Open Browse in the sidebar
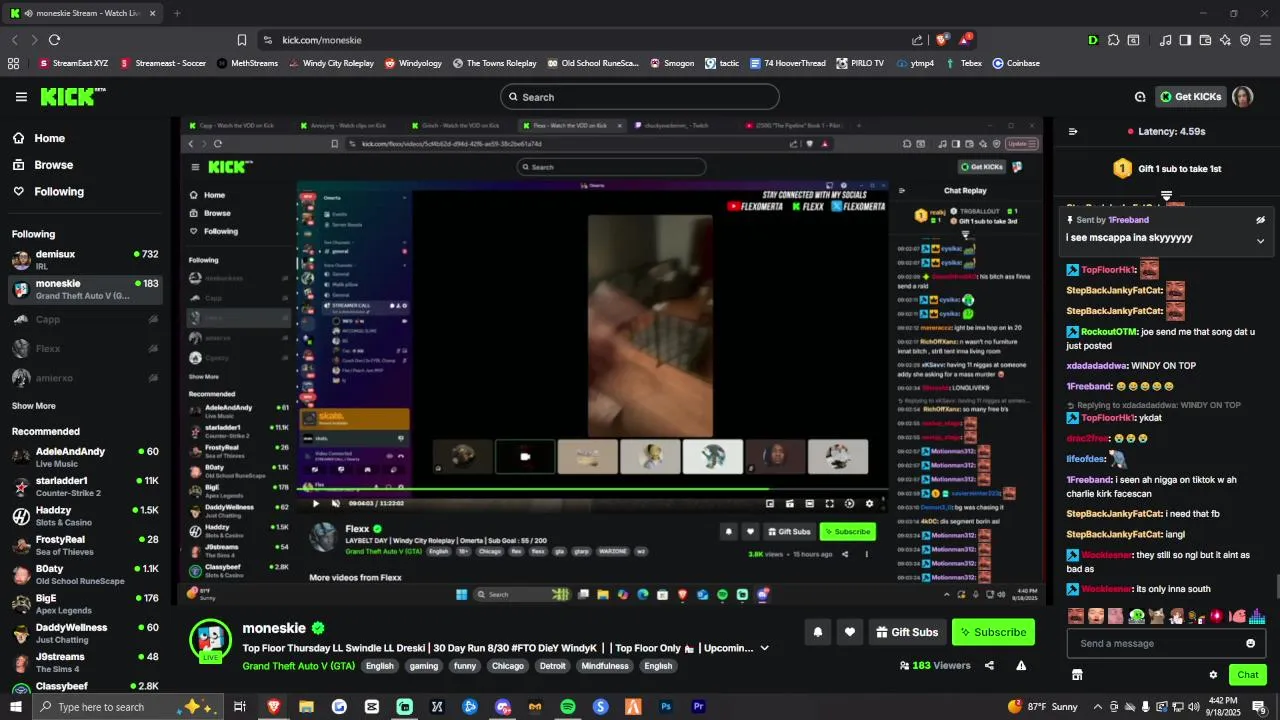Image resolution: width=1280 pixels, height=720 pixels. point(42,165)
